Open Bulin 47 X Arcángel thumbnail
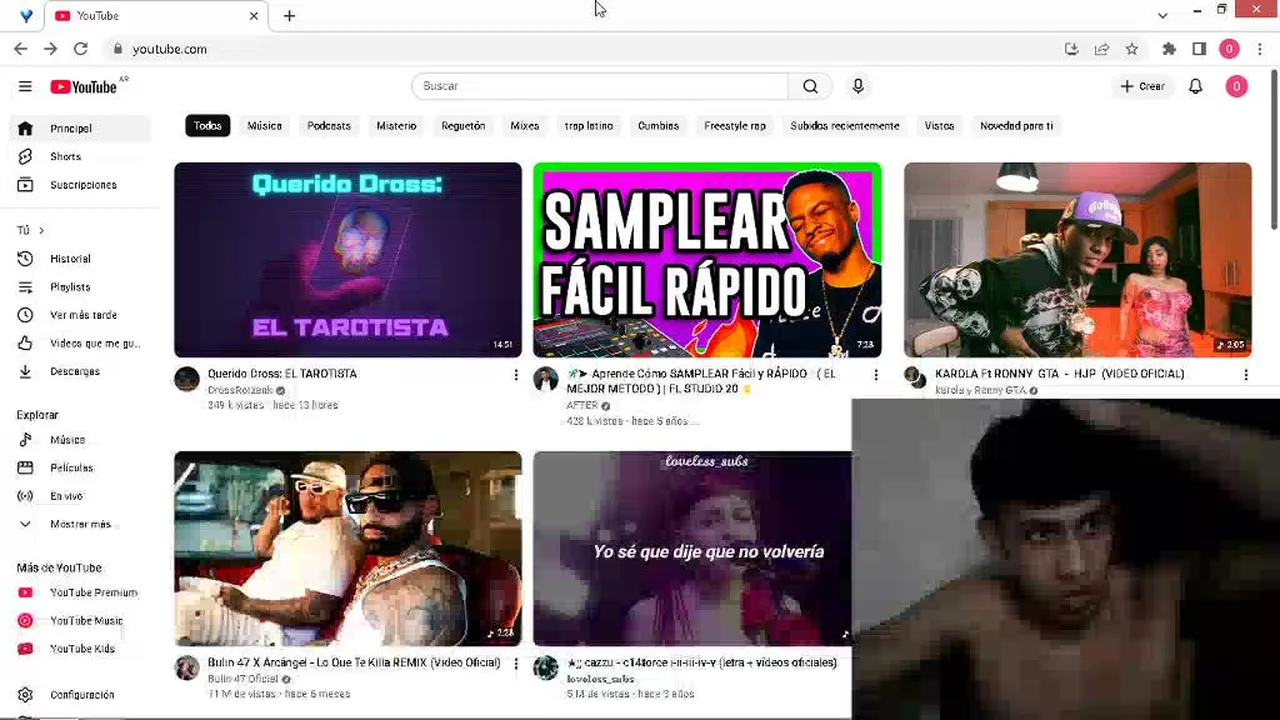The width and height of the screenshot is (1280, 720). pyautogui.click(x=348, y=548)
